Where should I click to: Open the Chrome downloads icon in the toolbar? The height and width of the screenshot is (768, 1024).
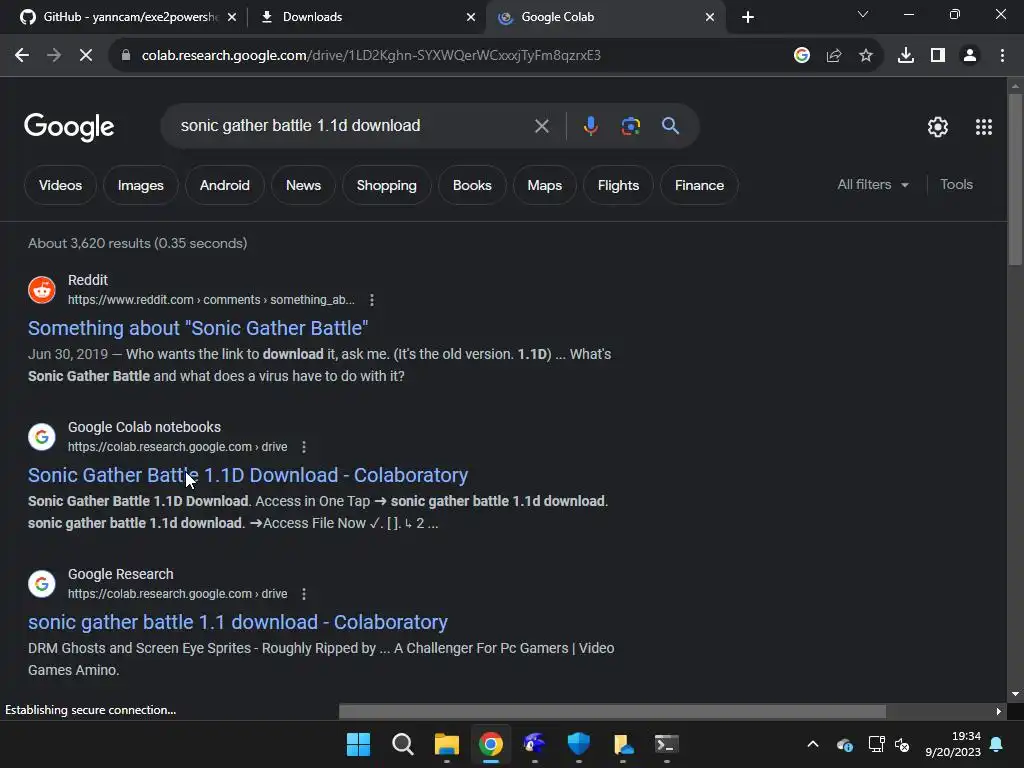[906, 56]
